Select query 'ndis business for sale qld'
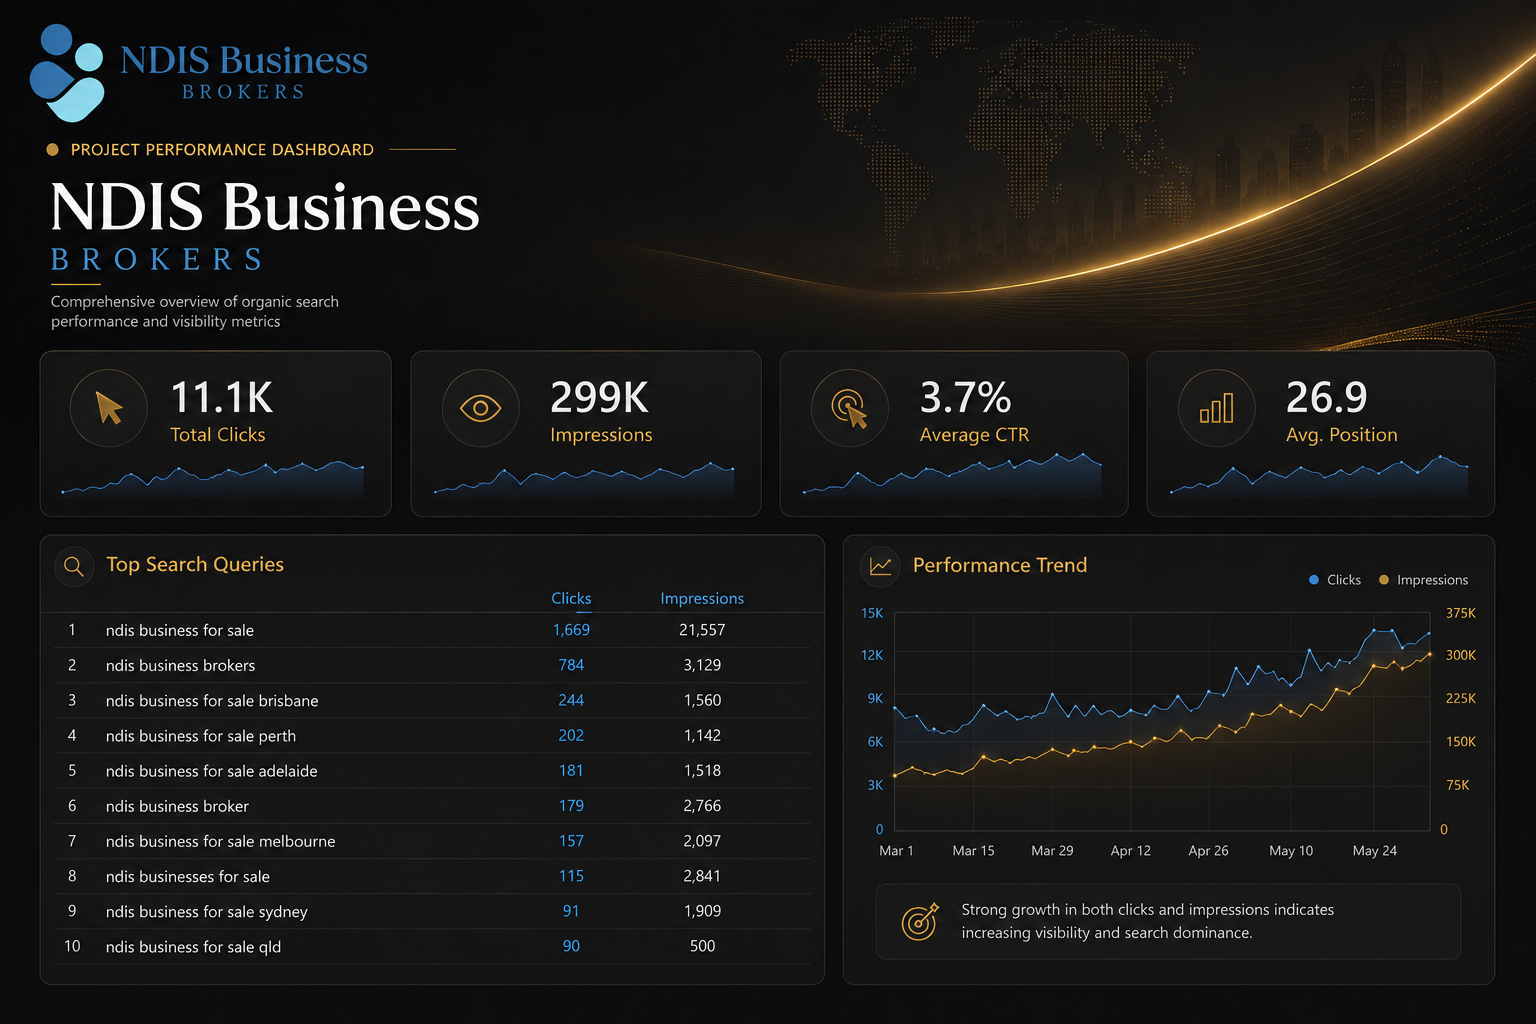1536x1024 pixels. point(193,947)
